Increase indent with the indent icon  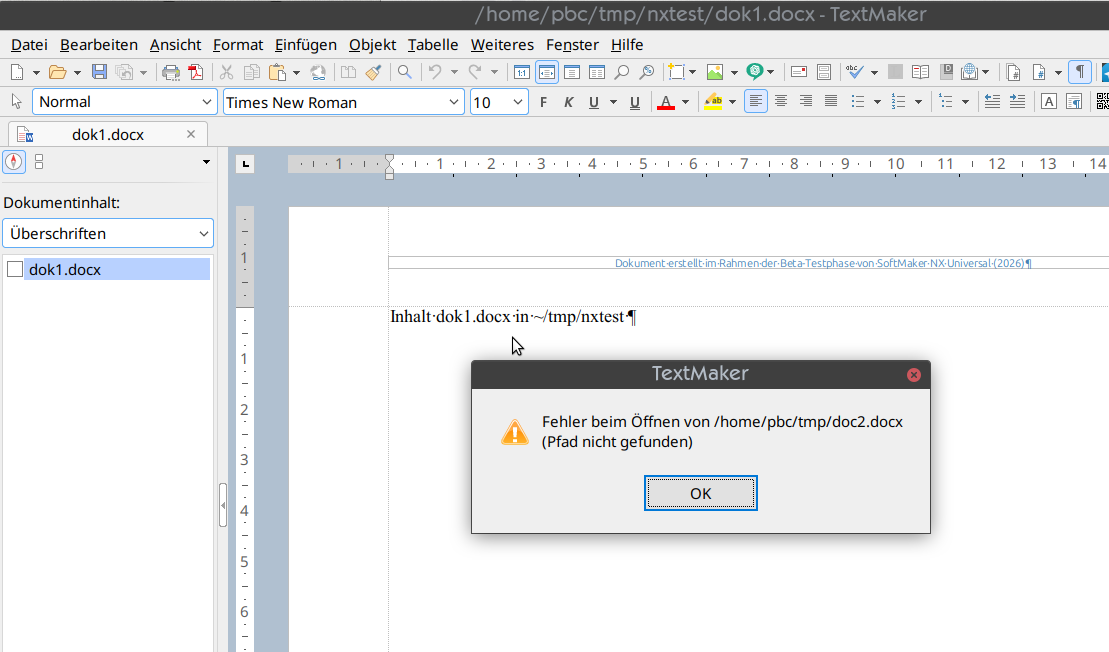coord(1017,102)
